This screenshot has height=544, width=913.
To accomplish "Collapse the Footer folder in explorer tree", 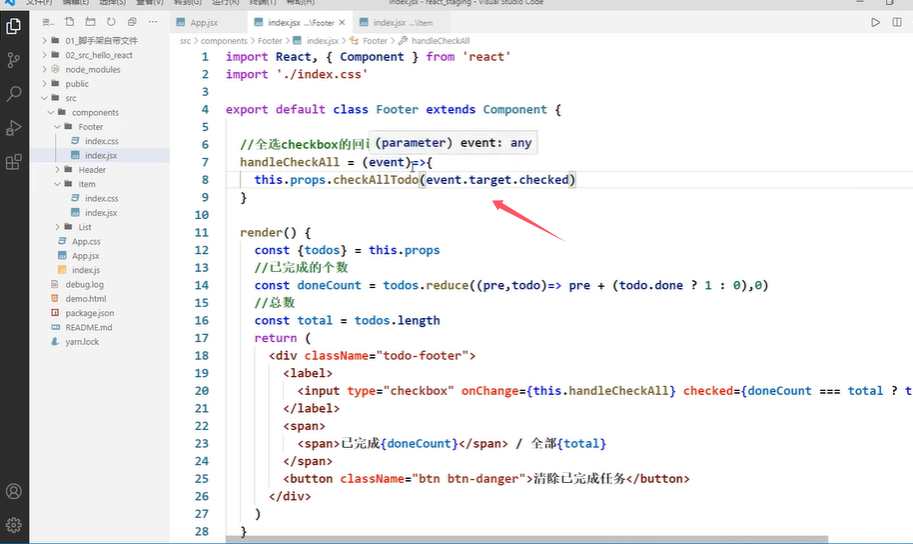I will [90, 127].
